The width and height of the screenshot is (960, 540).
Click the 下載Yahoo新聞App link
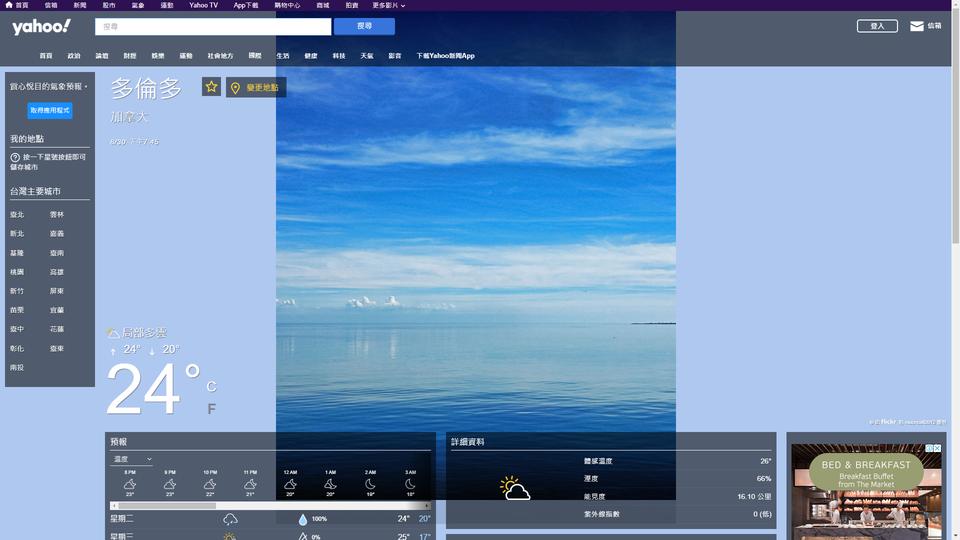pos(446,56)
